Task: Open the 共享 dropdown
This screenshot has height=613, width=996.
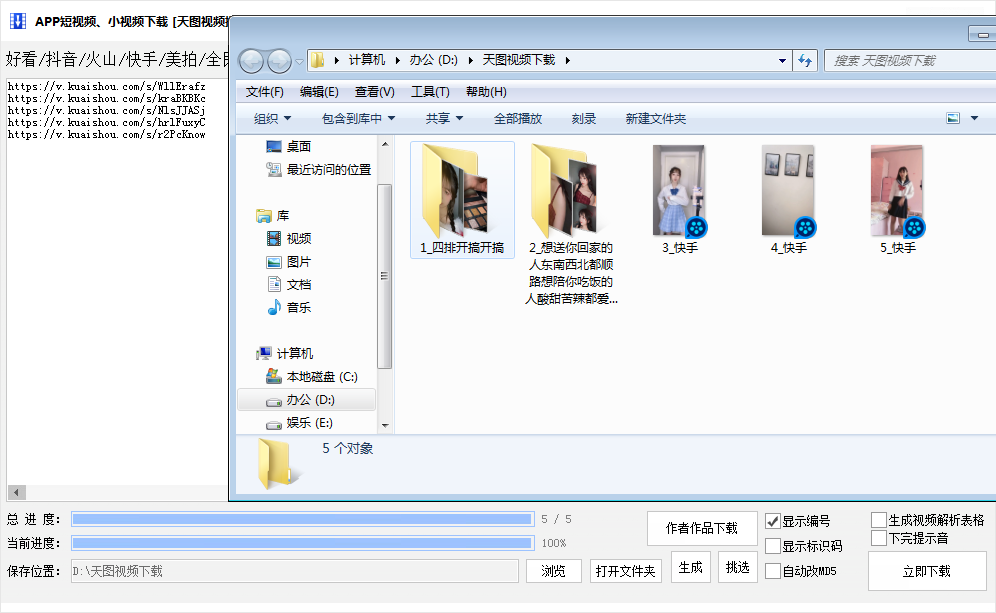Action: [444, 119]
